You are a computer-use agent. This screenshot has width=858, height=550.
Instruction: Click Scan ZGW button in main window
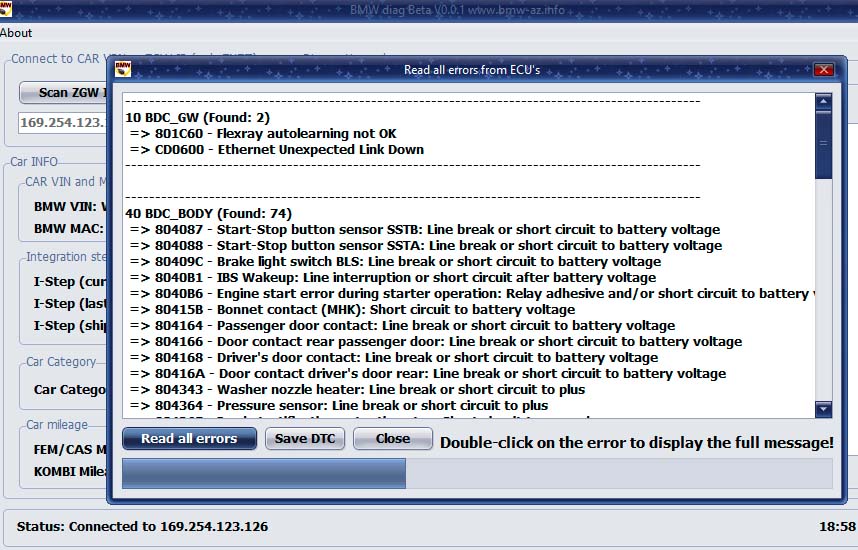pos(63,92)
